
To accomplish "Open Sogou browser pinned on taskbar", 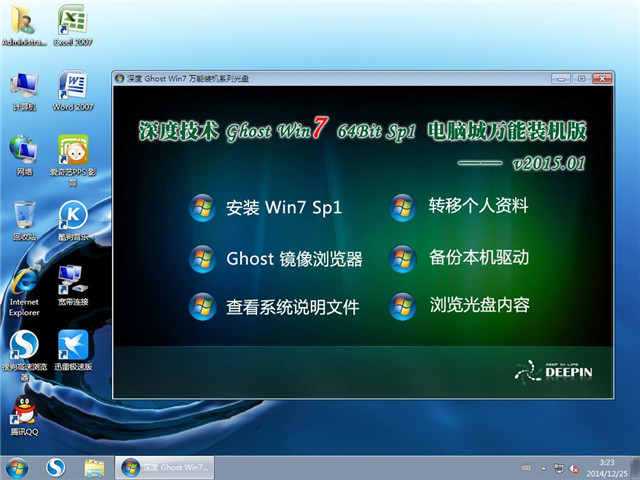I will (56, 468).
